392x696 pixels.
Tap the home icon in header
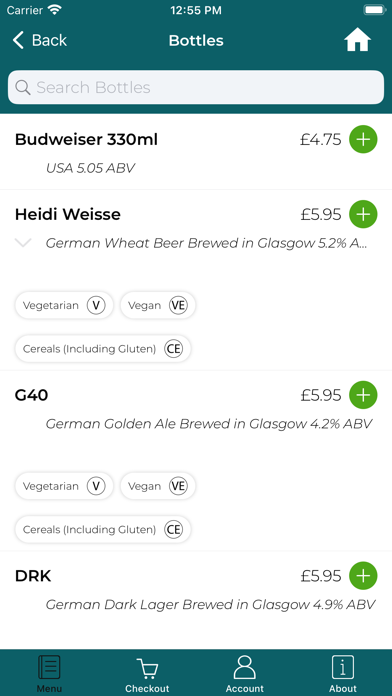pyautogui.click(x=357, y=41)
